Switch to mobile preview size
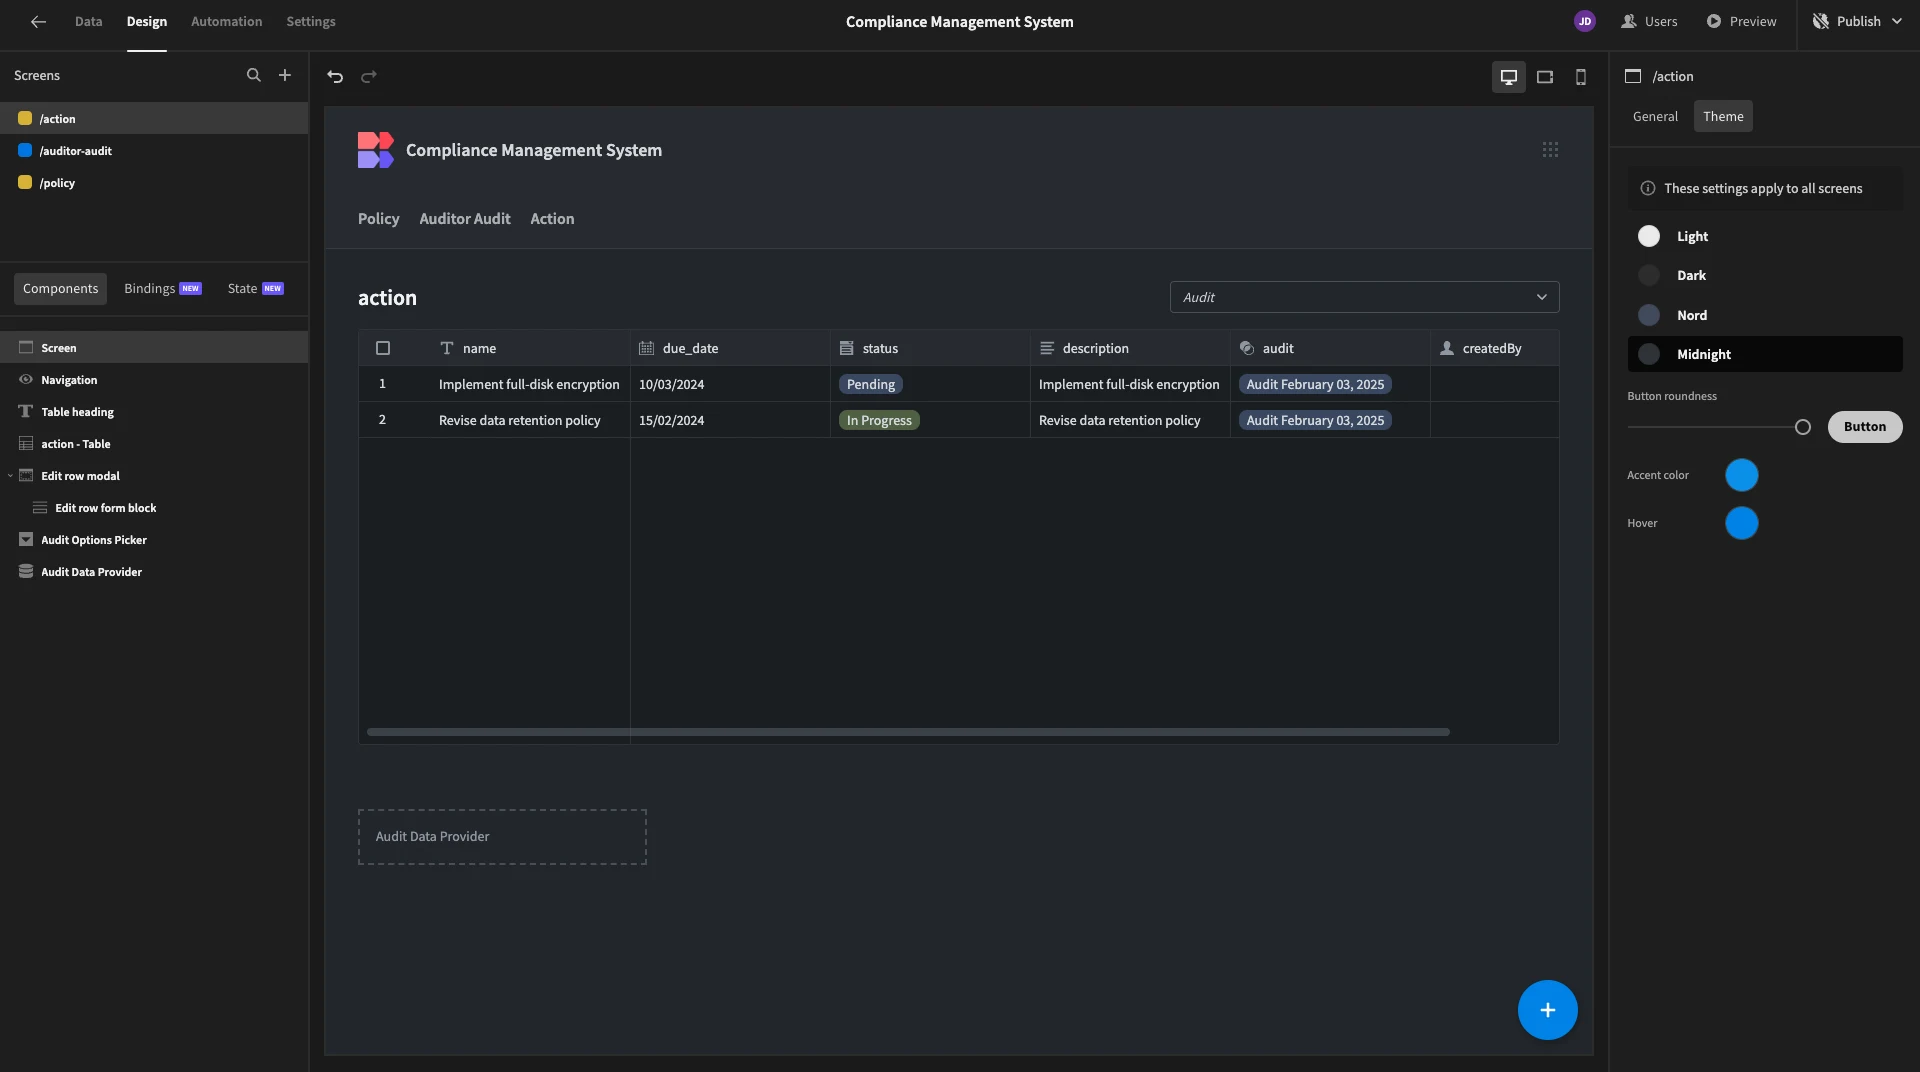 [x=1581, y=76]
